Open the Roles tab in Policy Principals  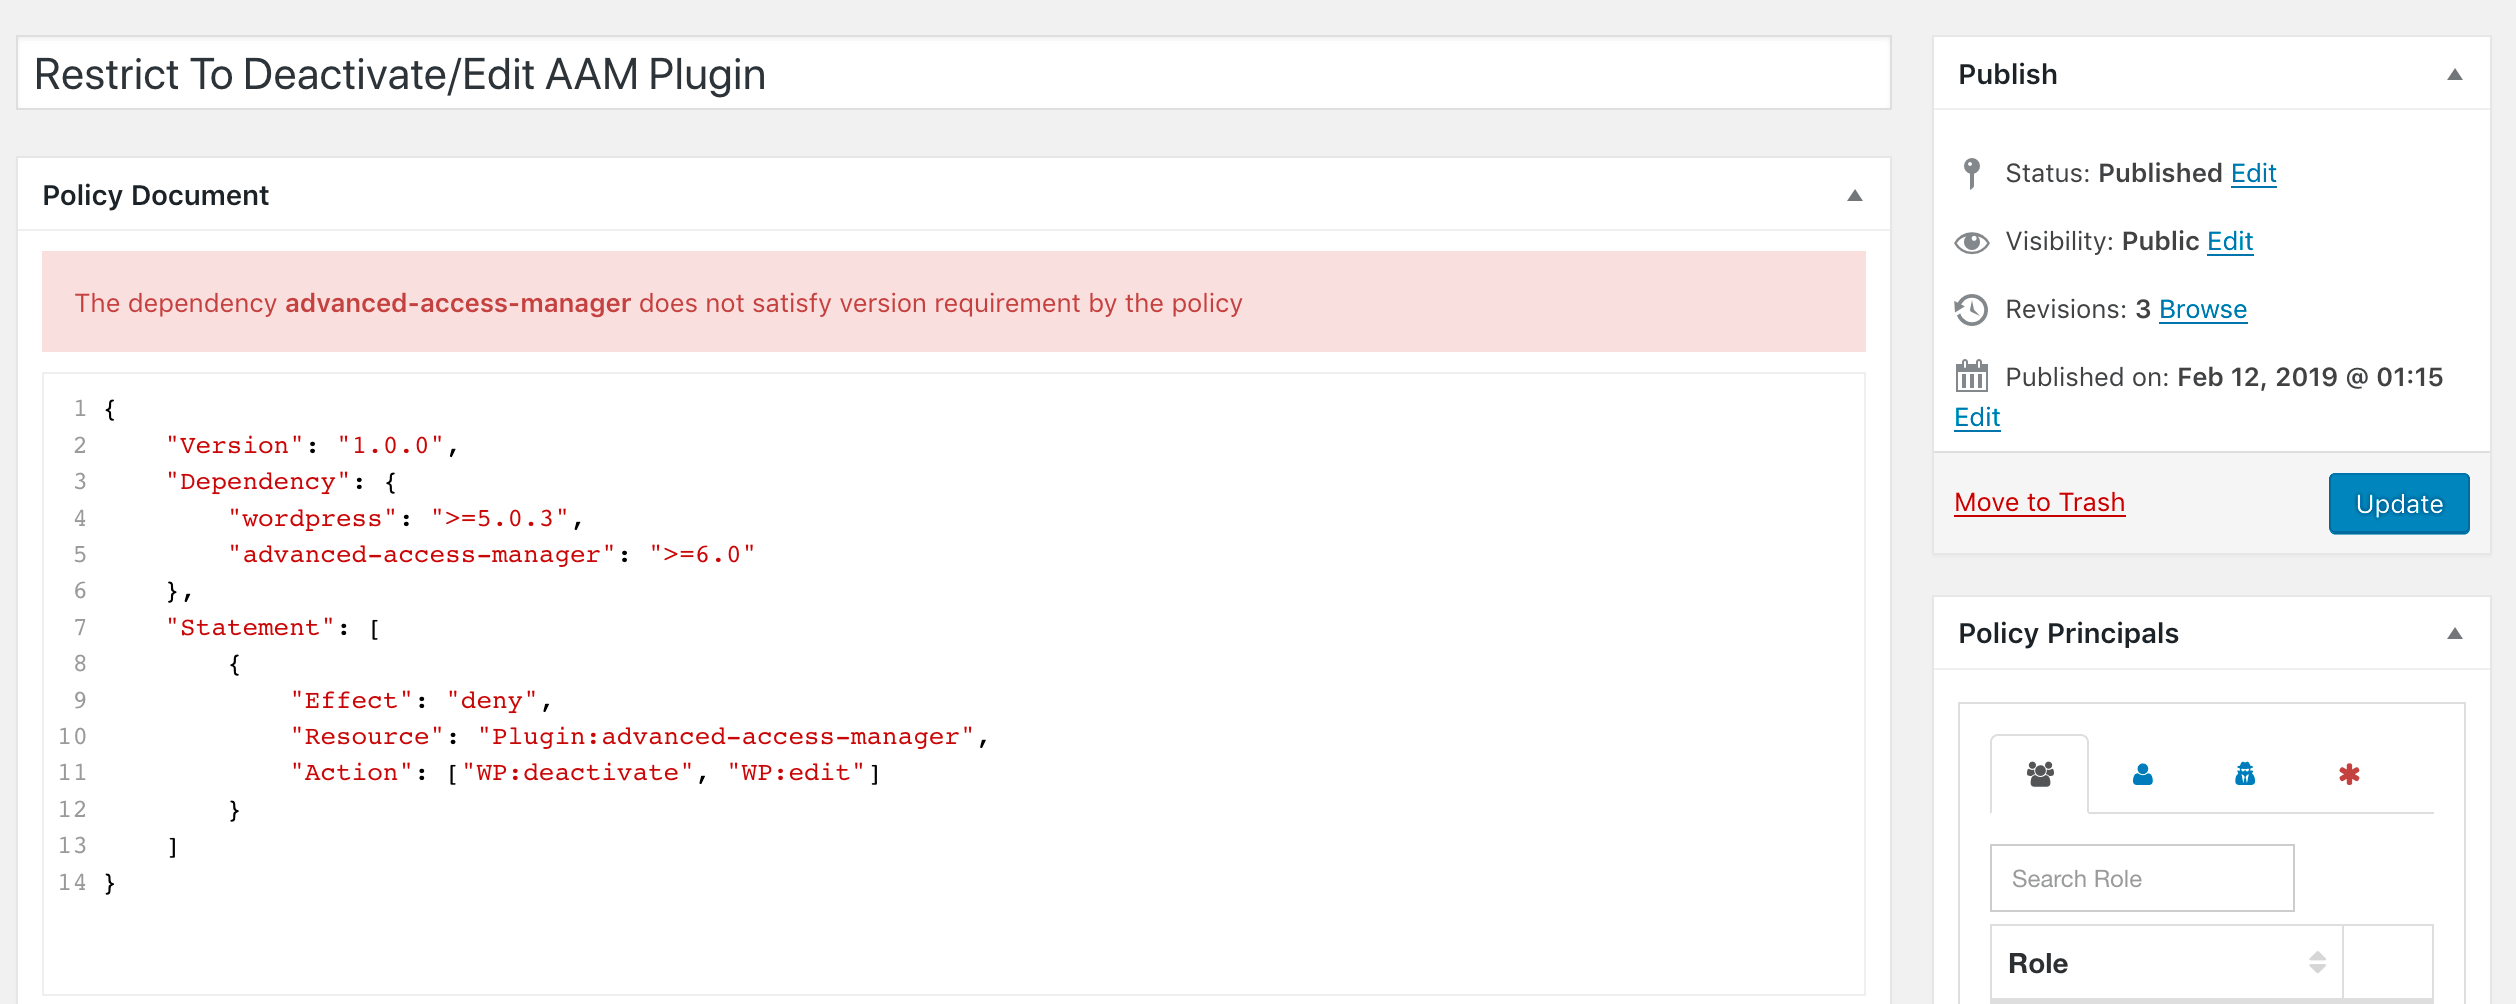click(x=2040, y=774)
